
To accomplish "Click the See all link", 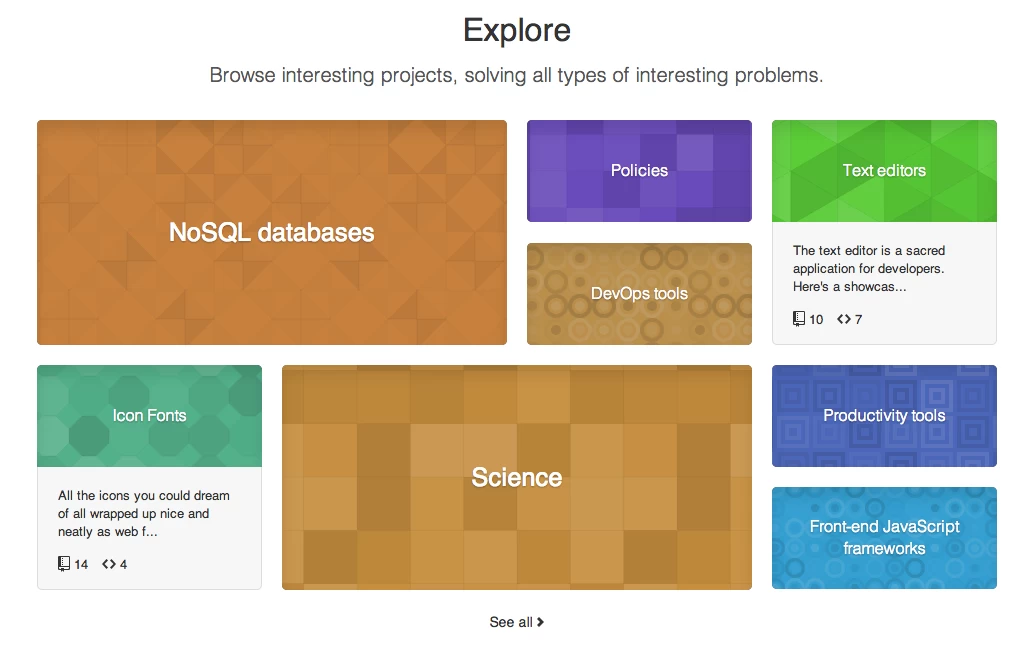I will (x=517, y=622).
